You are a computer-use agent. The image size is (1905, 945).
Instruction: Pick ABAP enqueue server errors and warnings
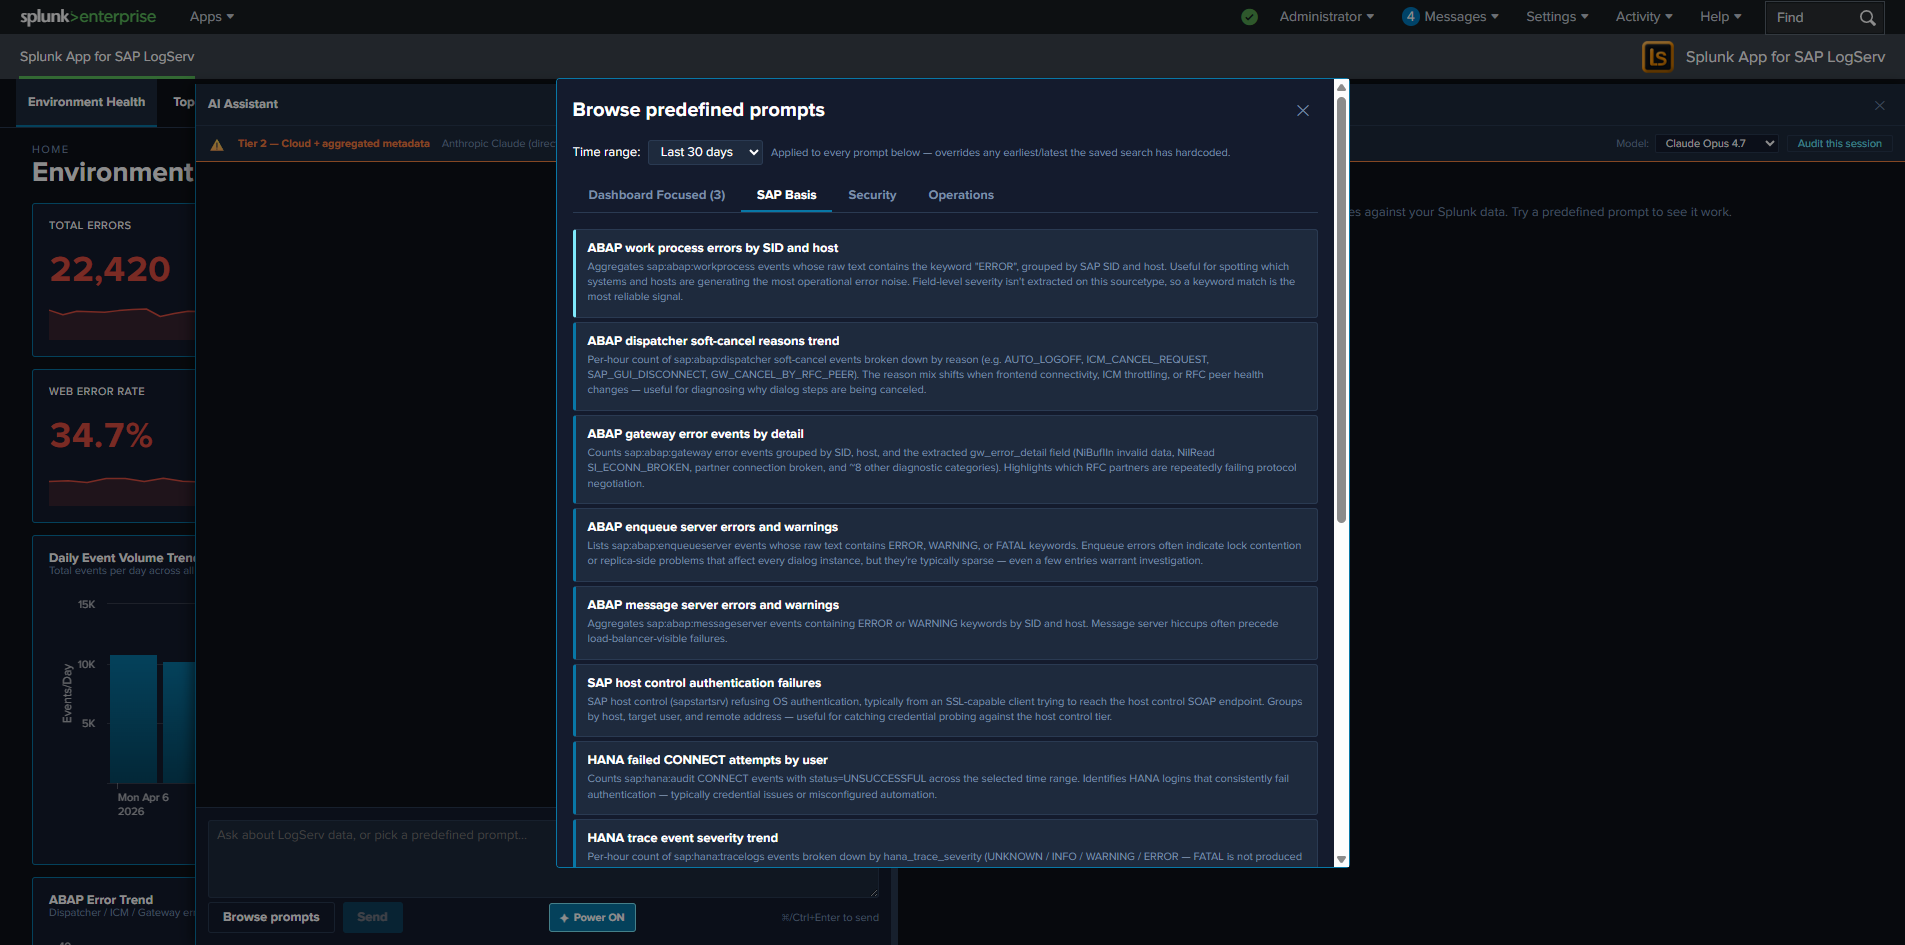(x=945, y=544)
